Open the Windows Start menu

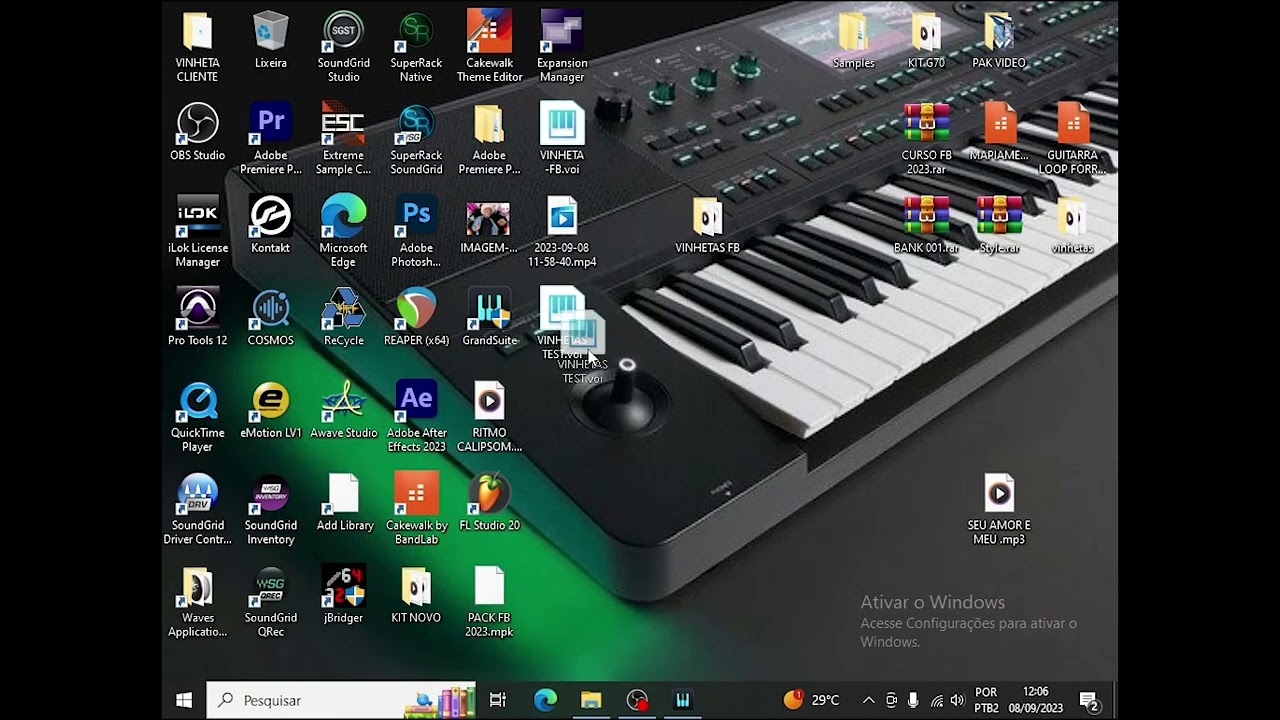184,700
